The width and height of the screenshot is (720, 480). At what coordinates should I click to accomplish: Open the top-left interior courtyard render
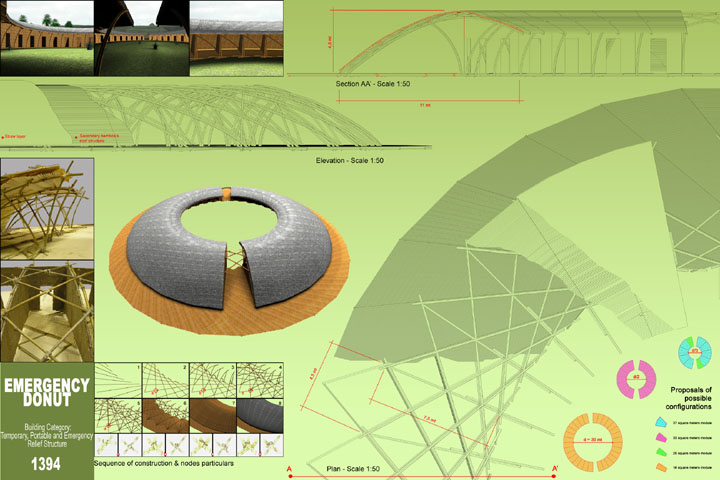click(x=47, y=37)
